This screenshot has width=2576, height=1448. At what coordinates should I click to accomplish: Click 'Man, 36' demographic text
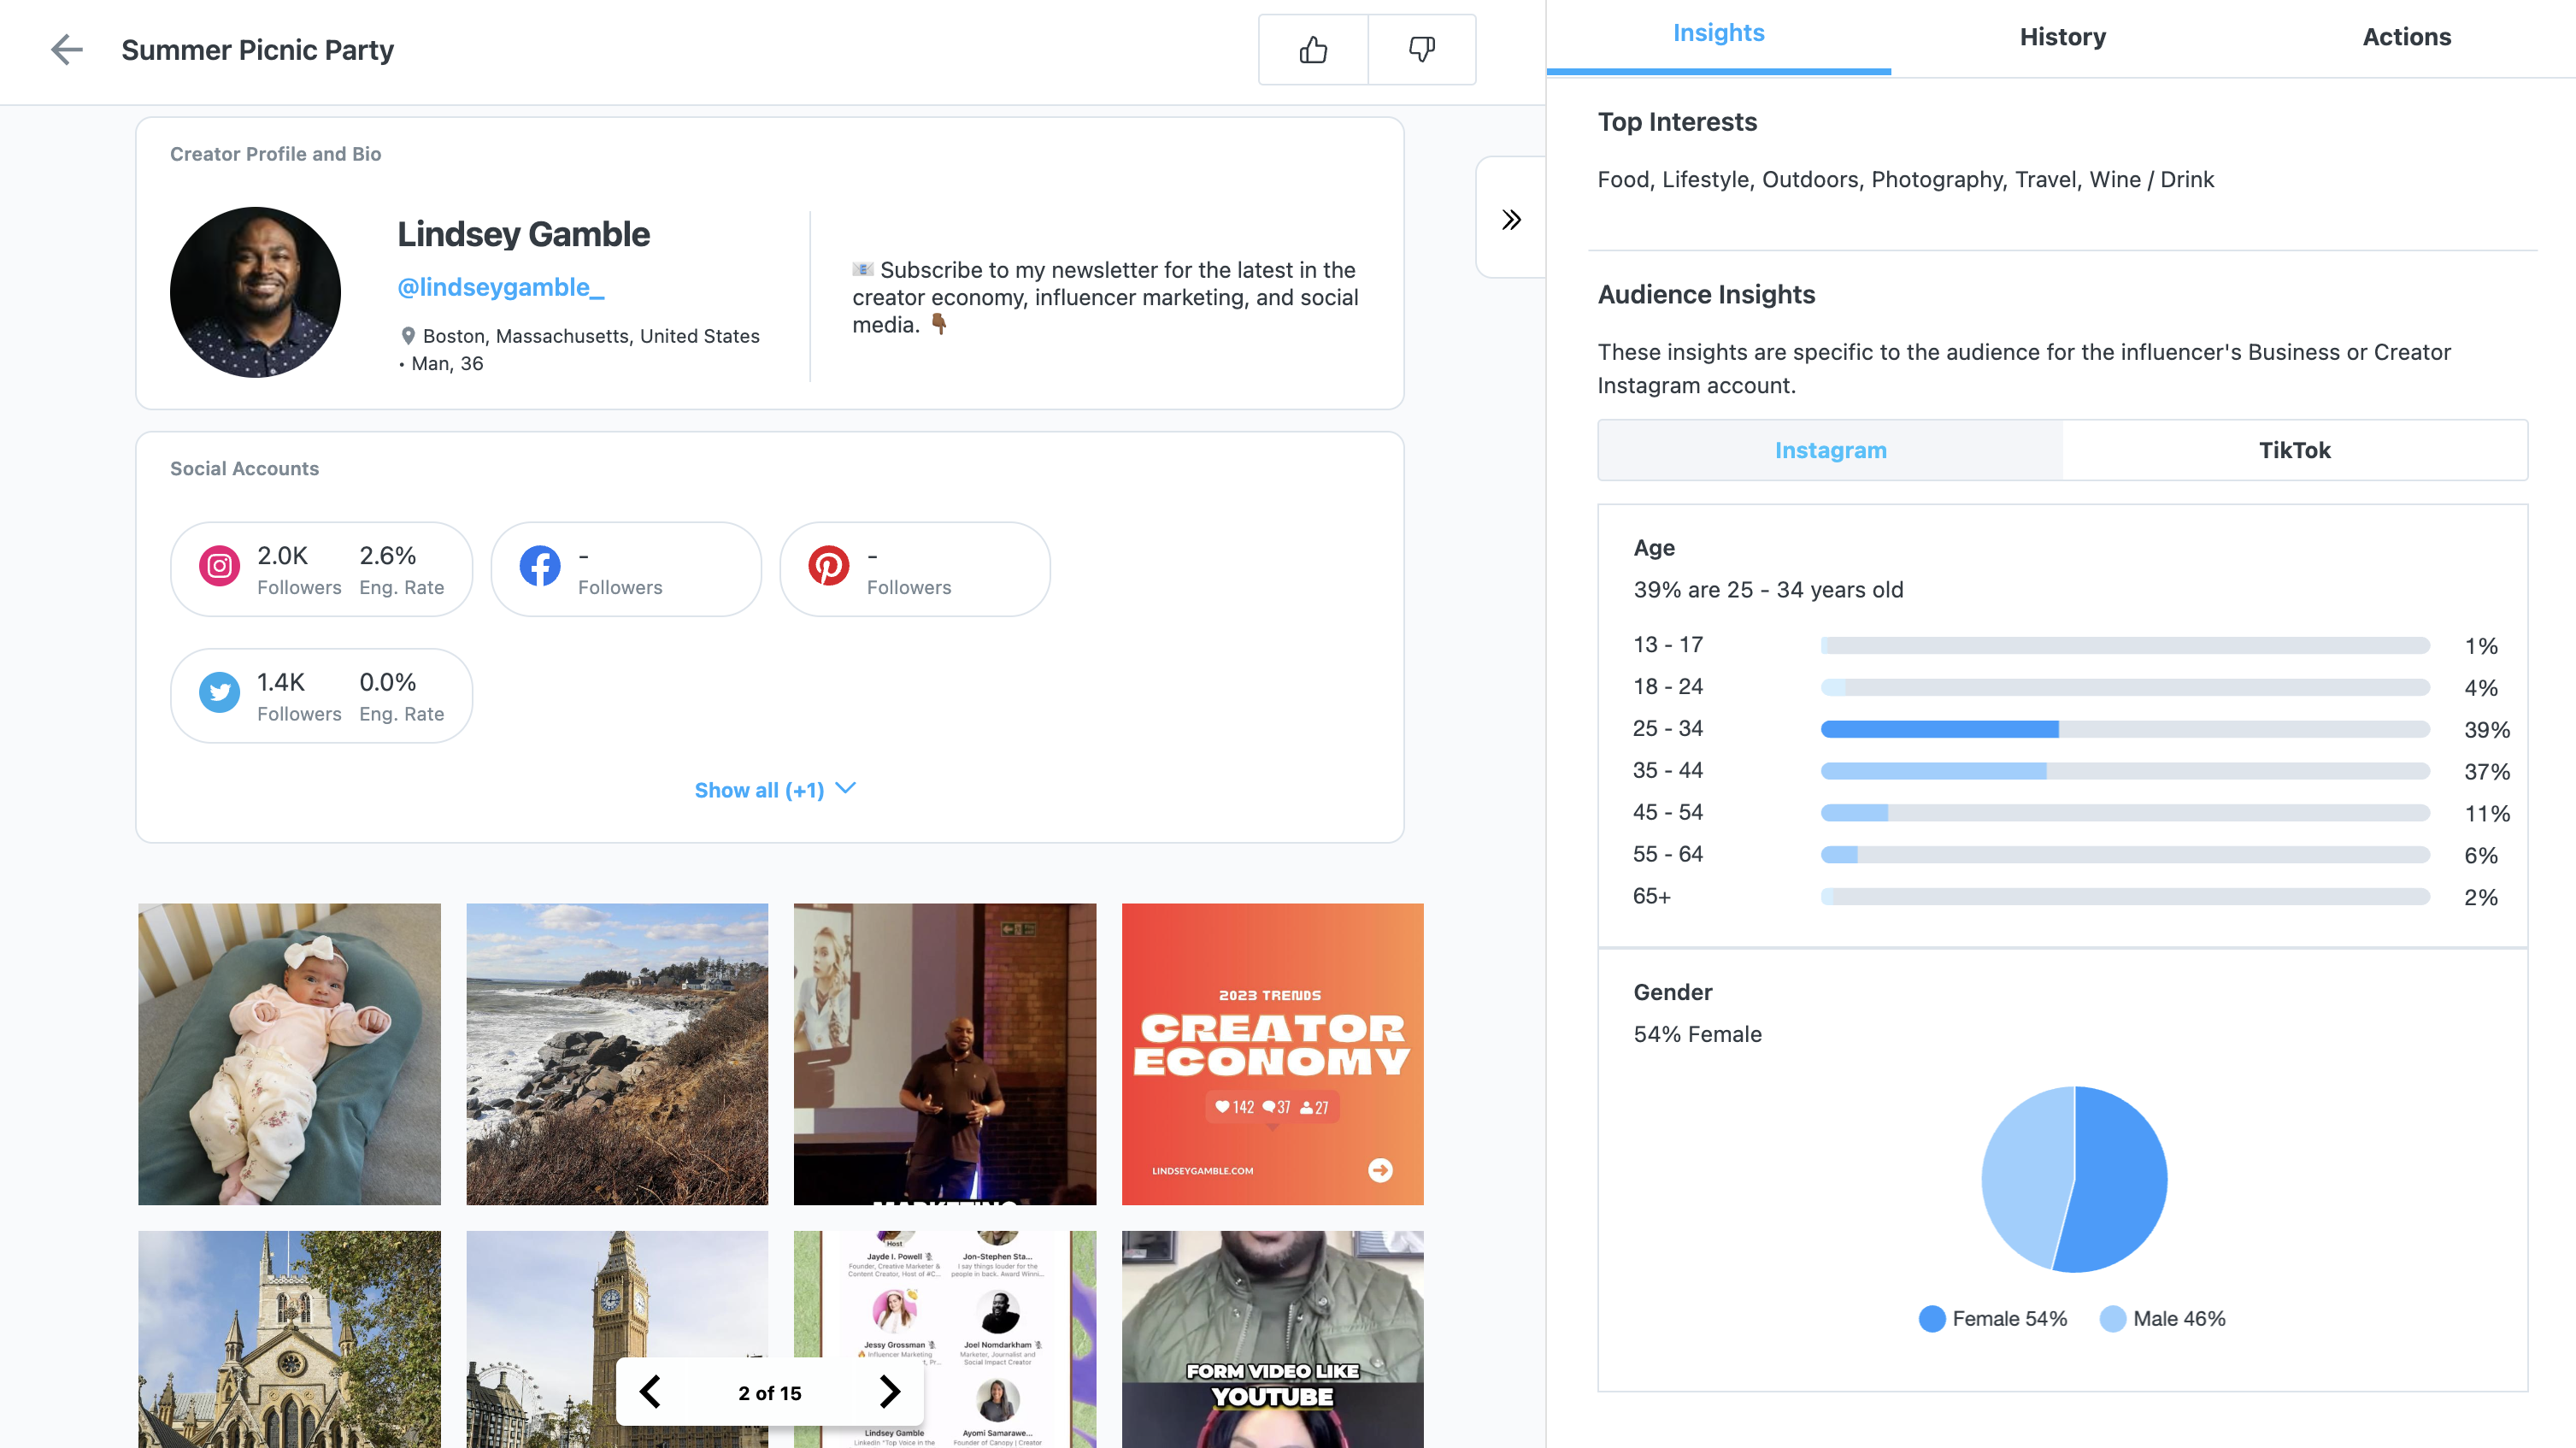click(x=447, y=364)
